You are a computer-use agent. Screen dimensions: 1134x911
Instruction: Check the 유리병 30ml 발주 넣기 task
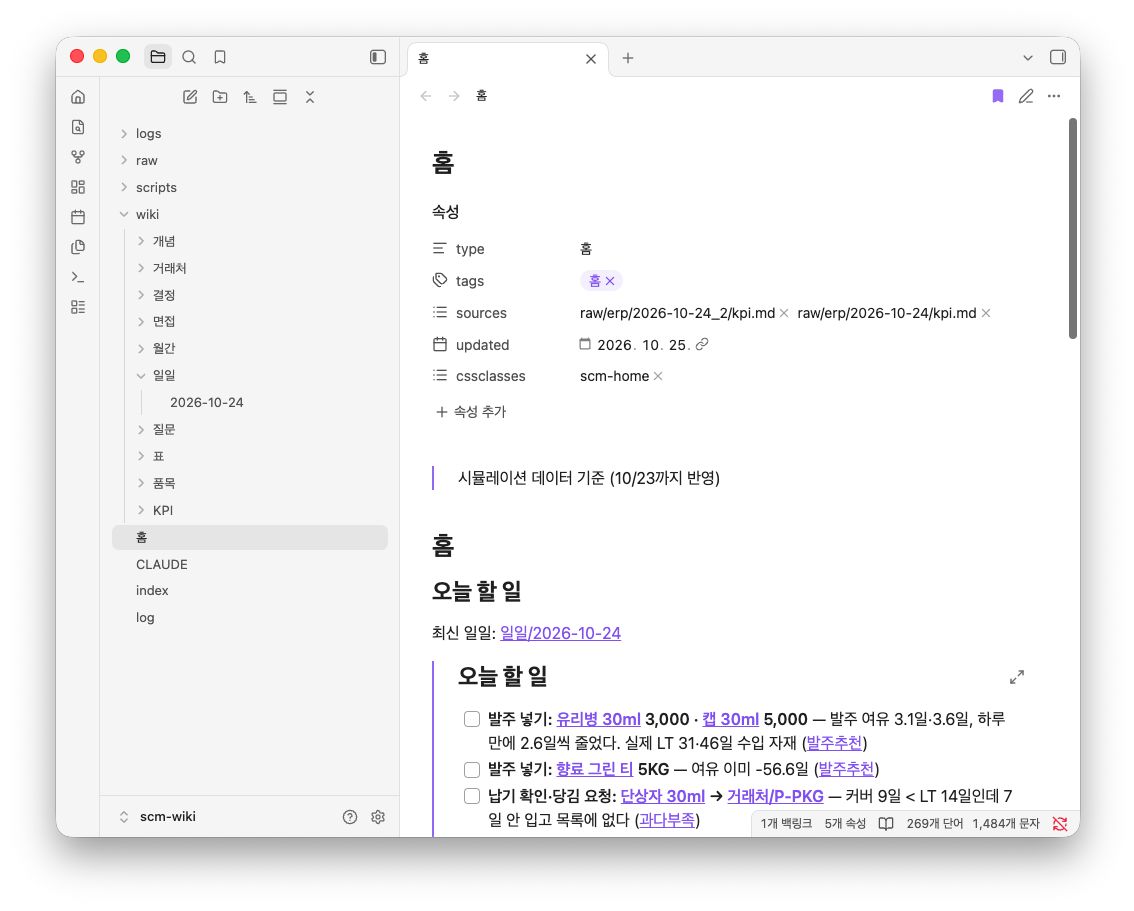point(472,719)
